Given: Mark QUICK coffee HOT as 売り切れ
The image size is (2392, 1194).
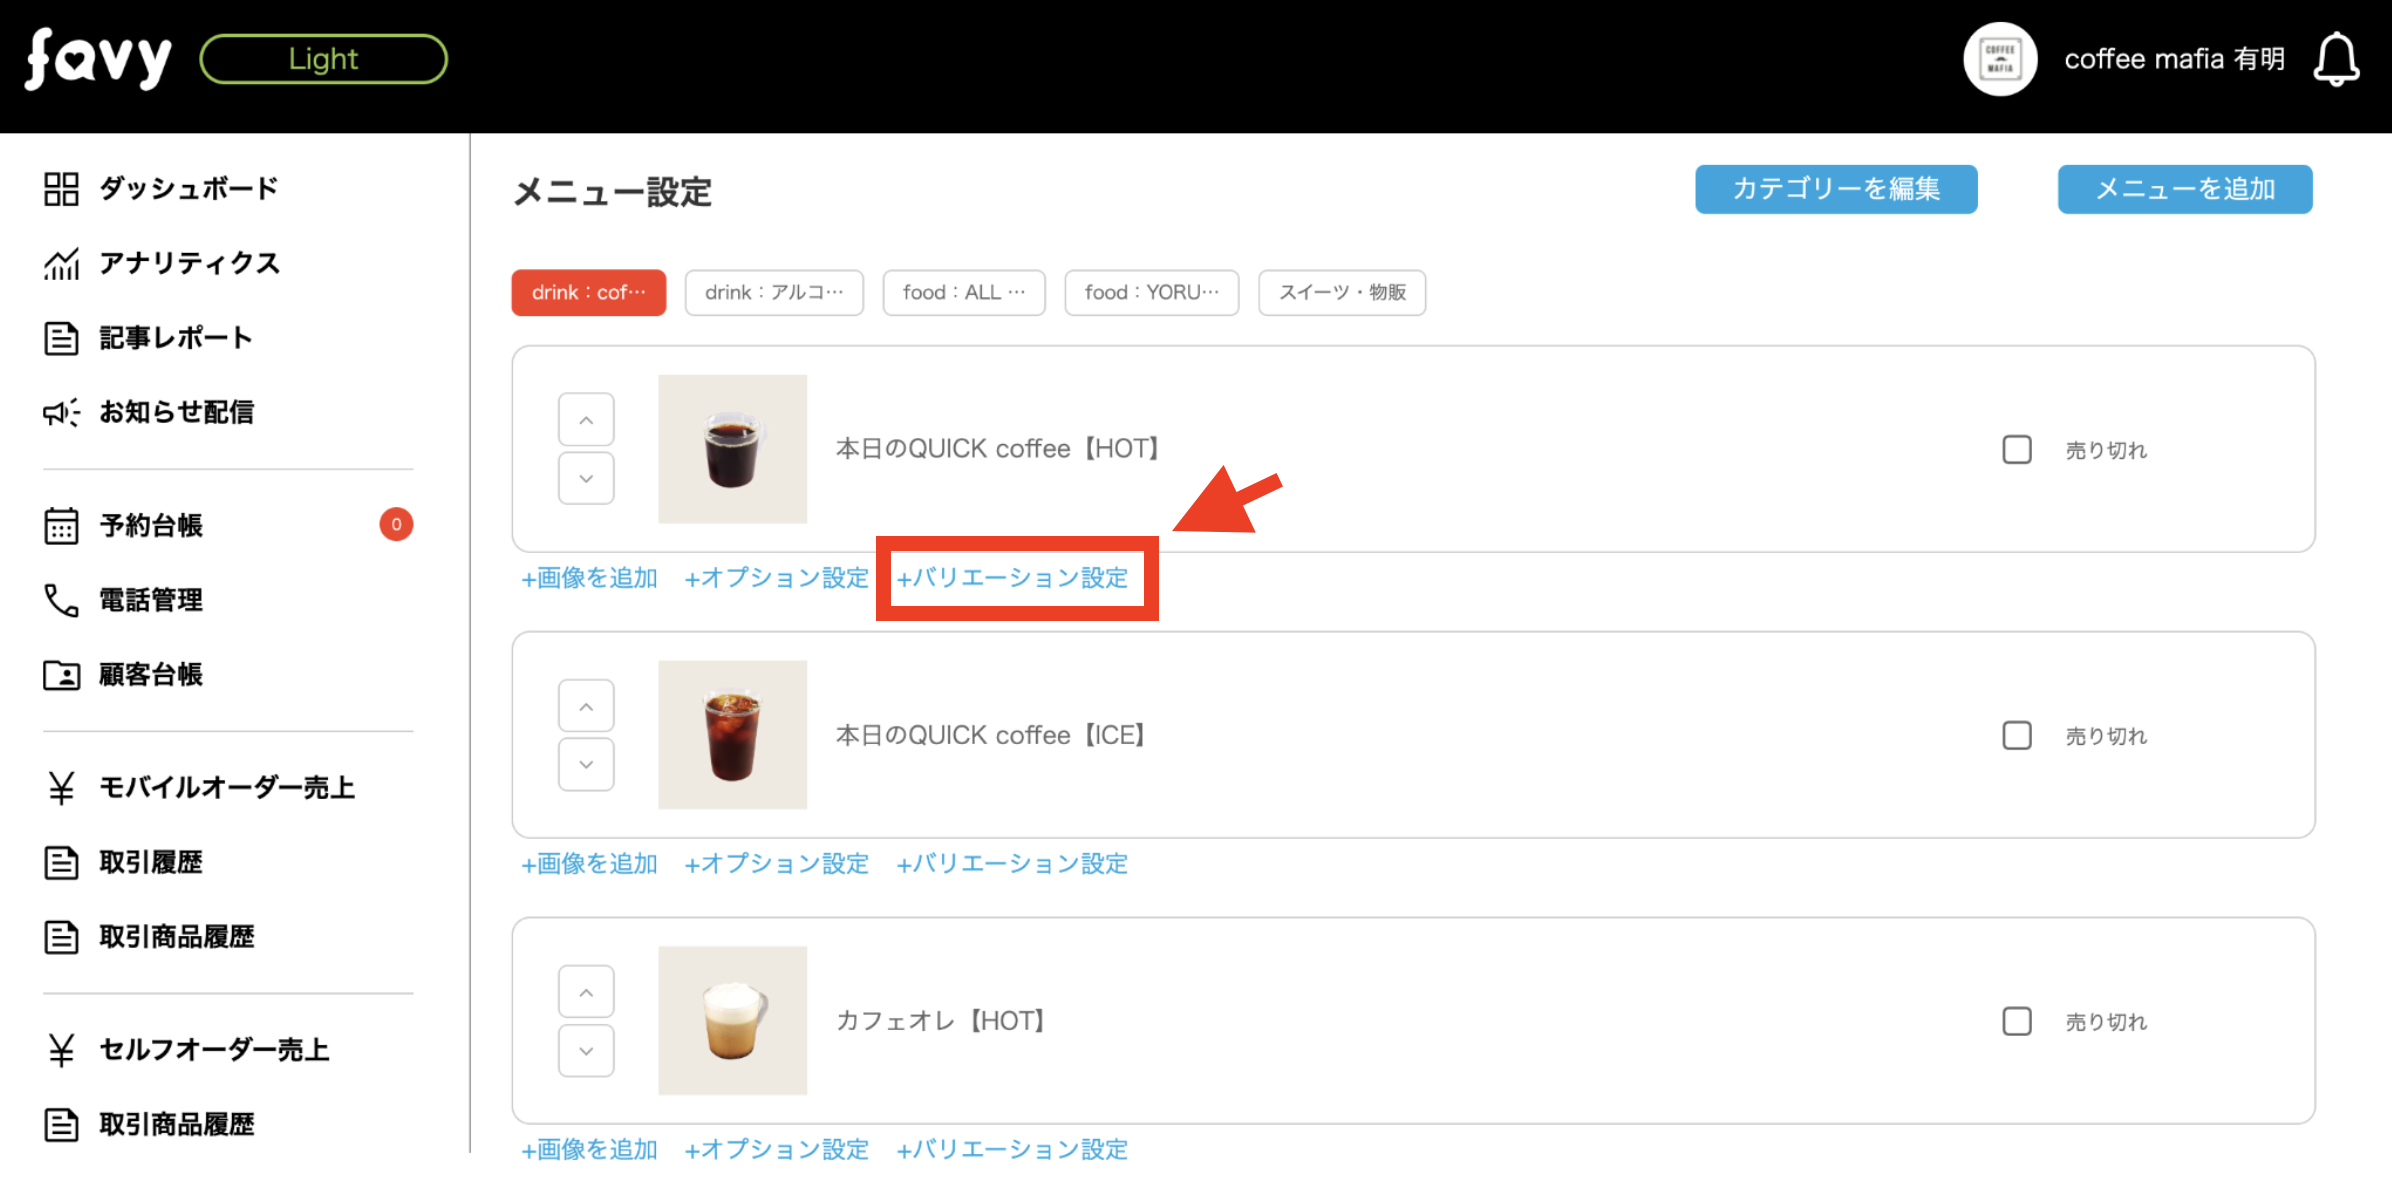Looking at the screenshot, I should (2016, 450).
